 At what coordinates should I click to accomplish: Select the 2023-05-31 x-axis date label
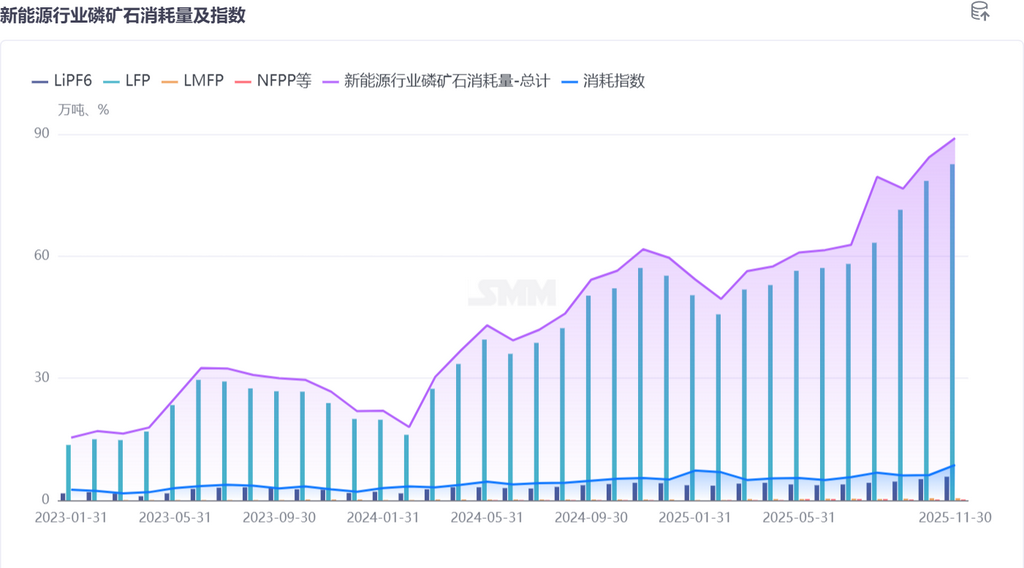pos(174,517)
